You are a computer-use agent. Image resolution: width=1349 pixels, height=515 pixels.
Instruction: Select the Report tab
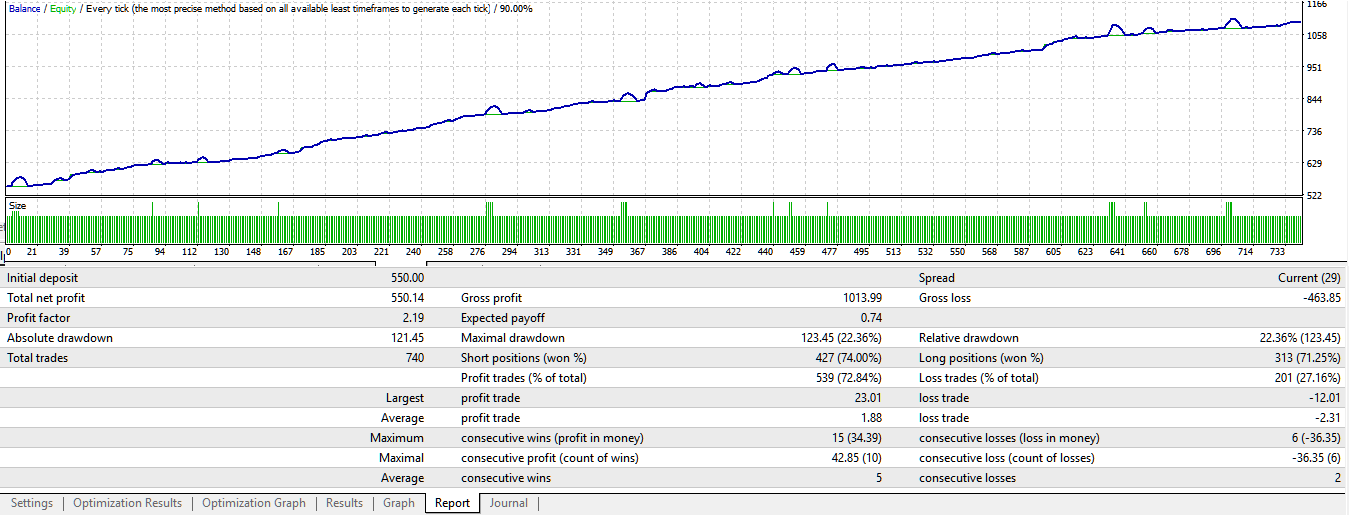452,503
